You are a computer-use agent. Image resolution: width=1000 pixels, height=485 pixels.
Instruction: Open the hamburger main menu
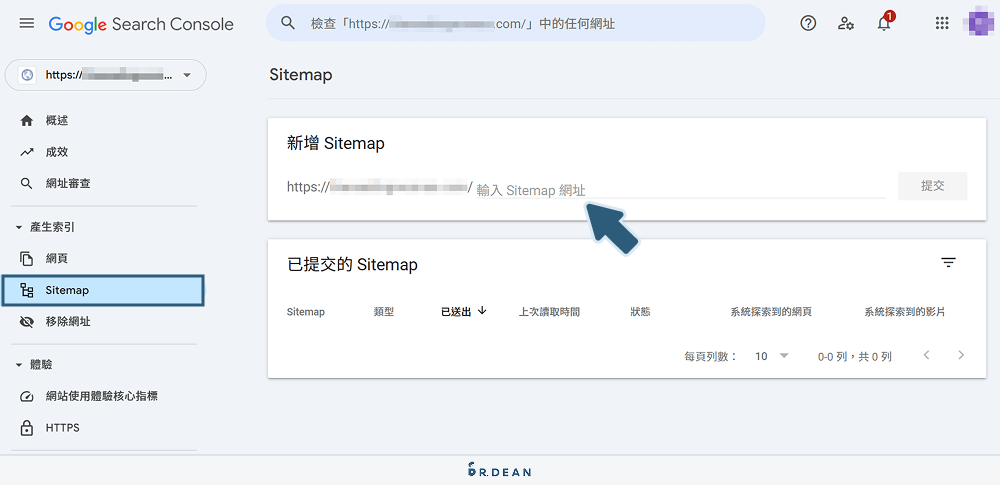pos(26,24)
